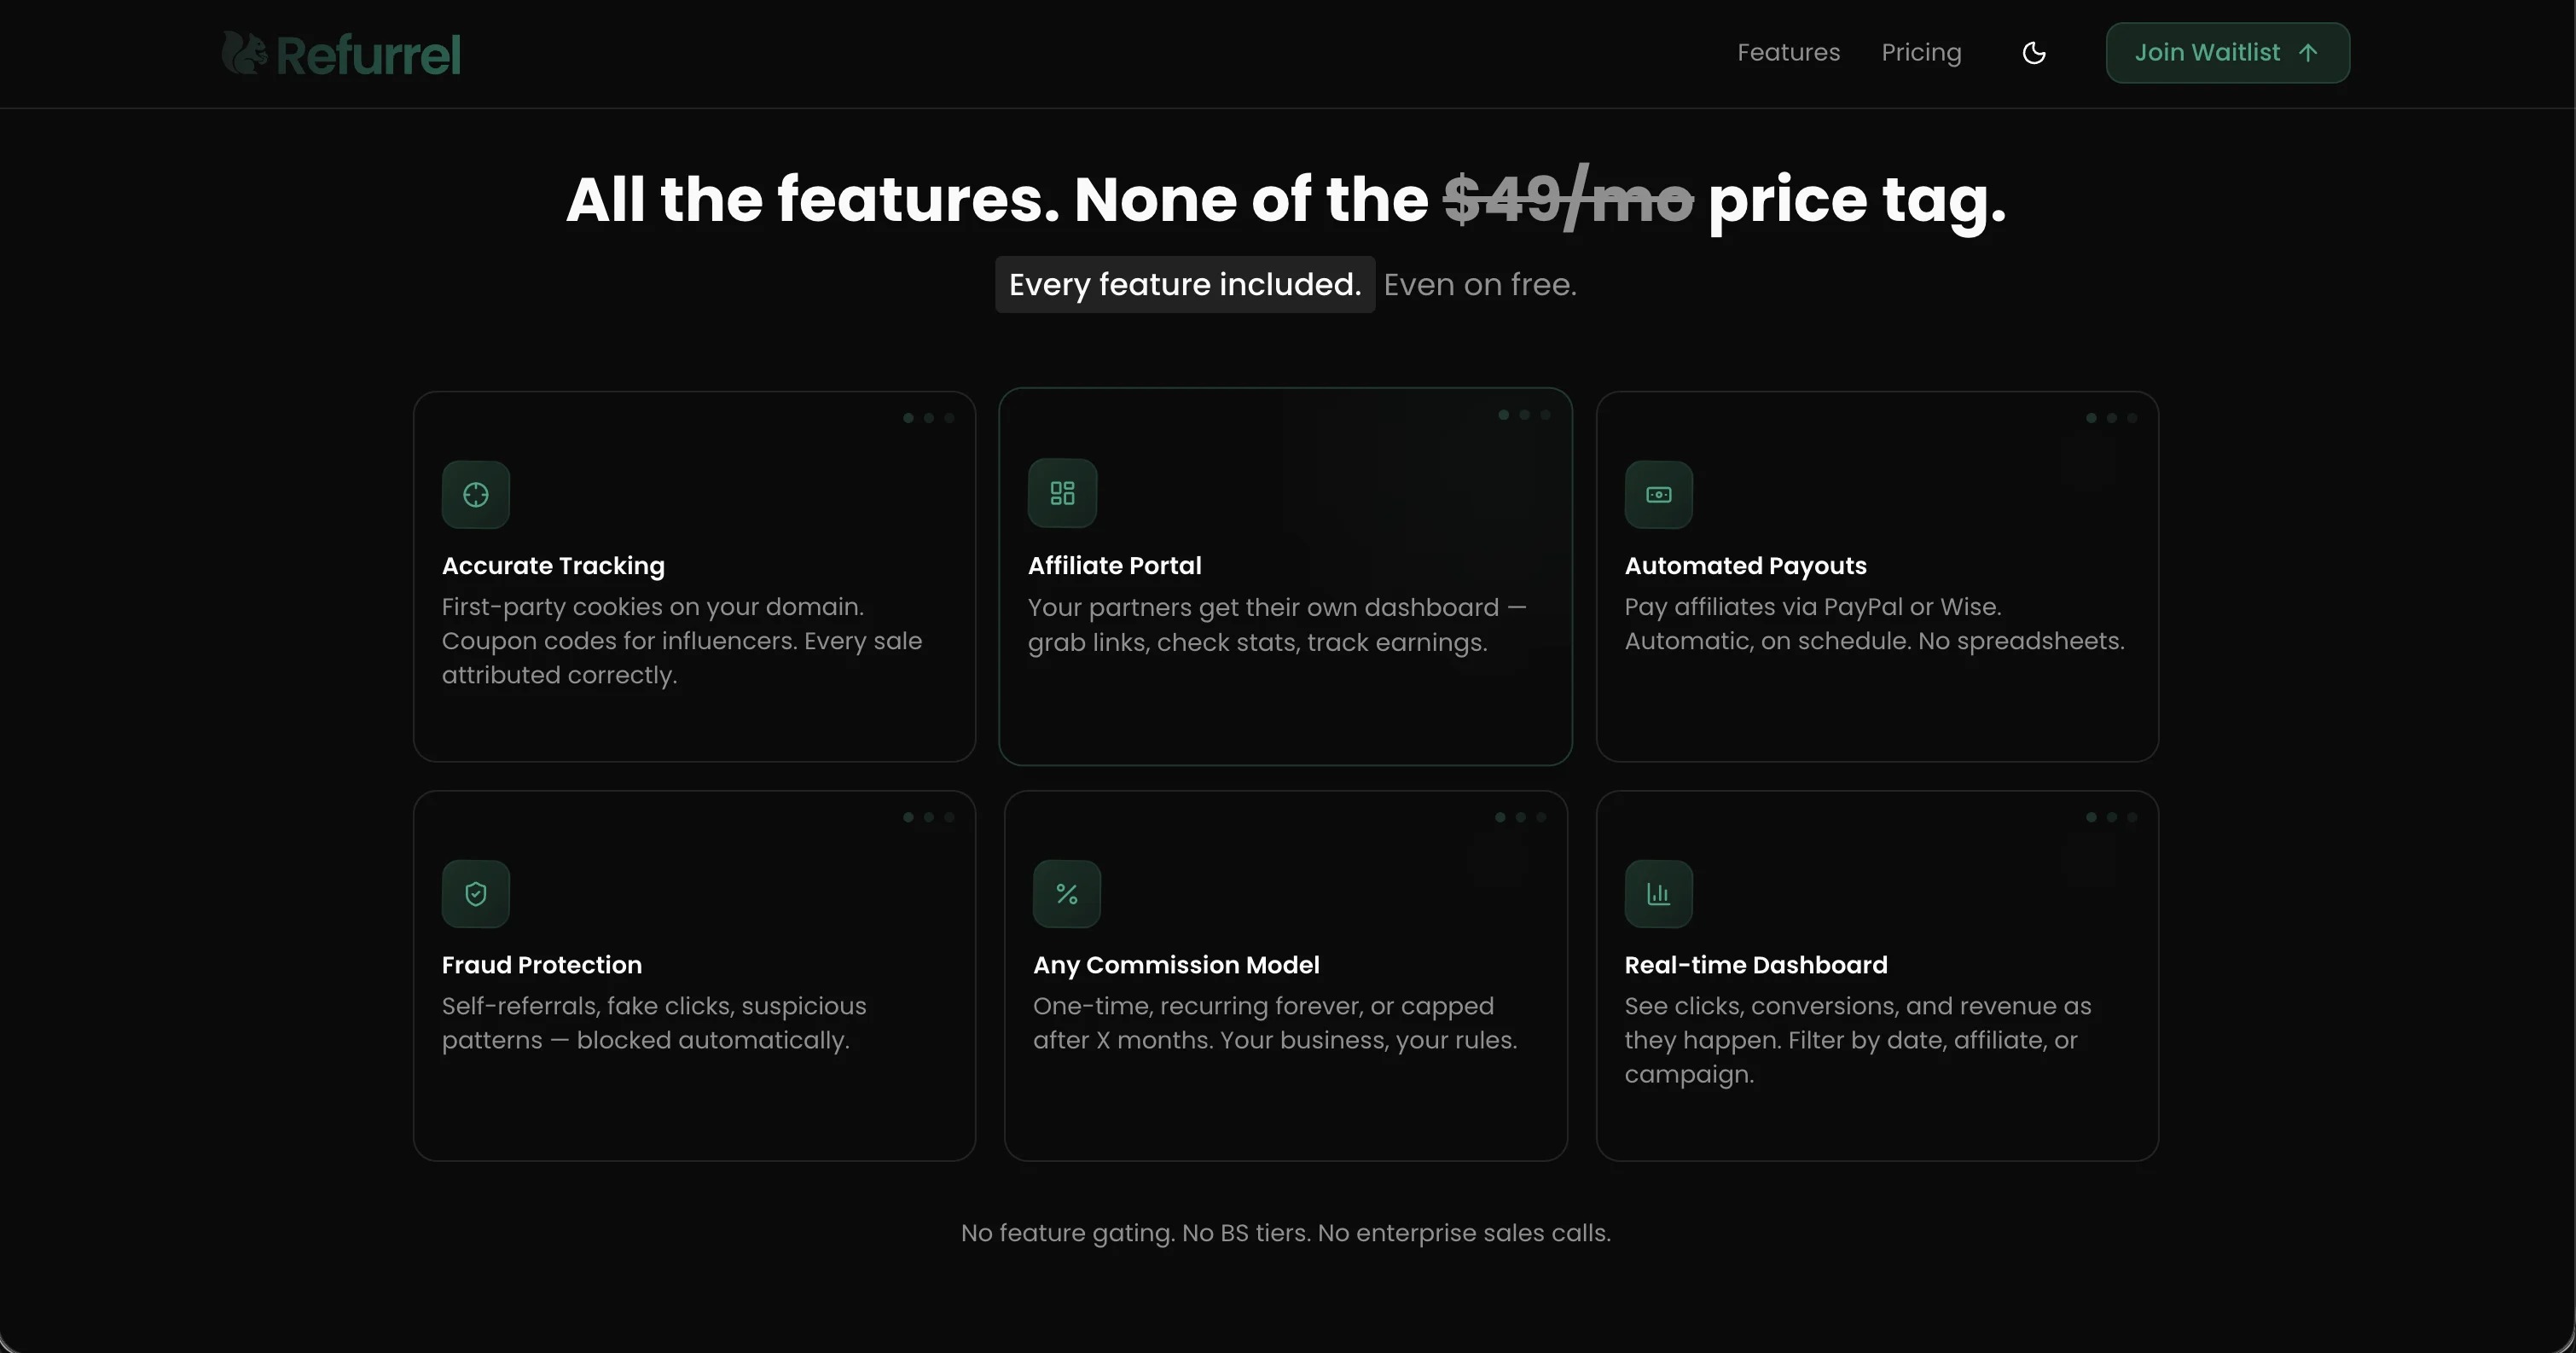Click the Accurate Tracking crosshair icon
2576x1353 pixels.
[x=476, y=495]
